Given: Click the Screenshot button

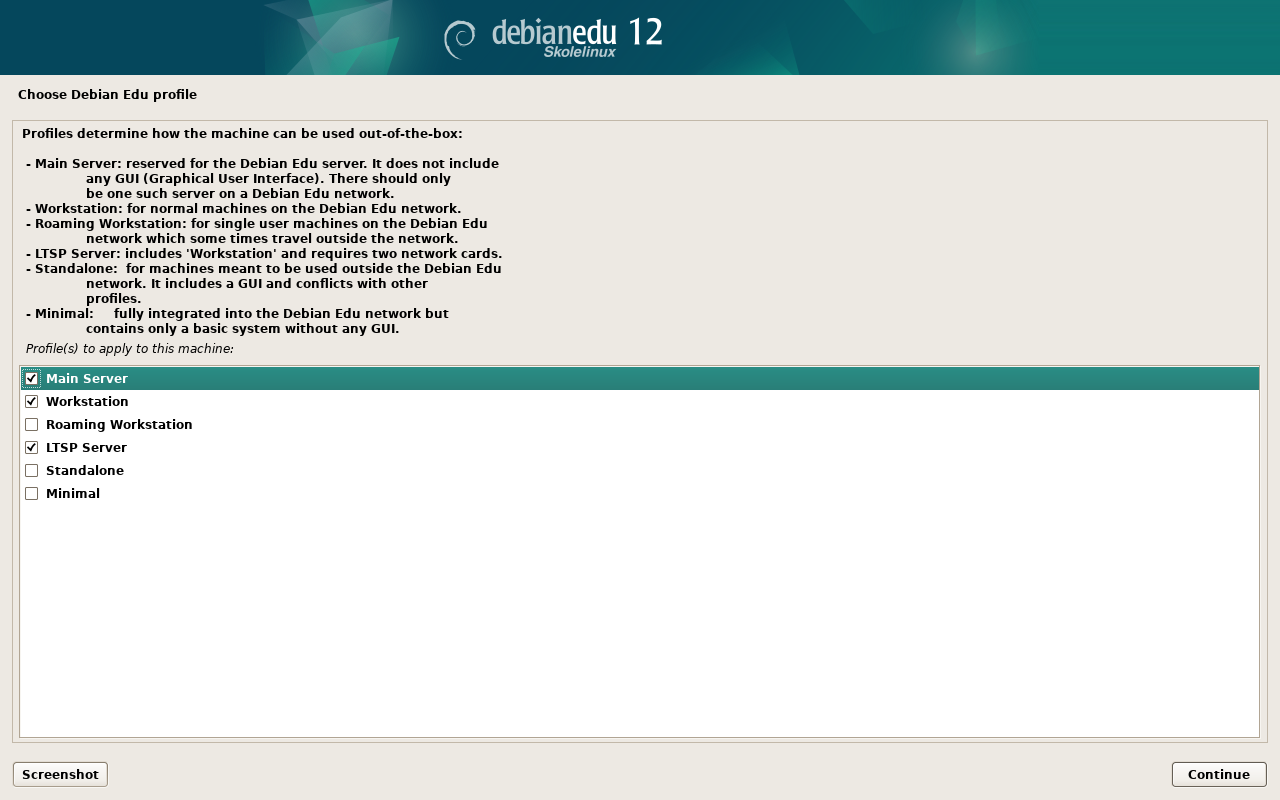Looking at the screenshot, I should (x=60, y=774).
